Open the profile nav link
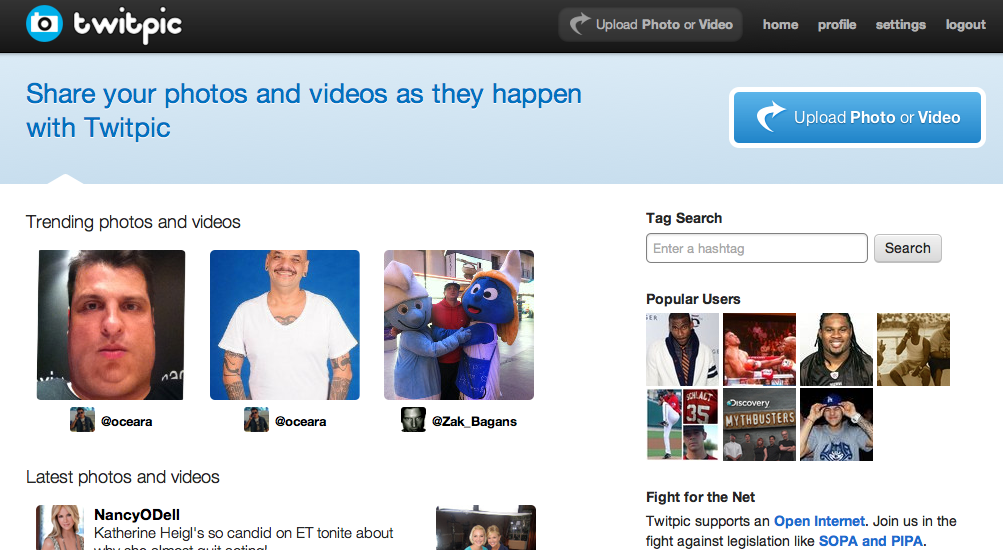Viewport: 1003px width, 550px height. pos(837,24)
